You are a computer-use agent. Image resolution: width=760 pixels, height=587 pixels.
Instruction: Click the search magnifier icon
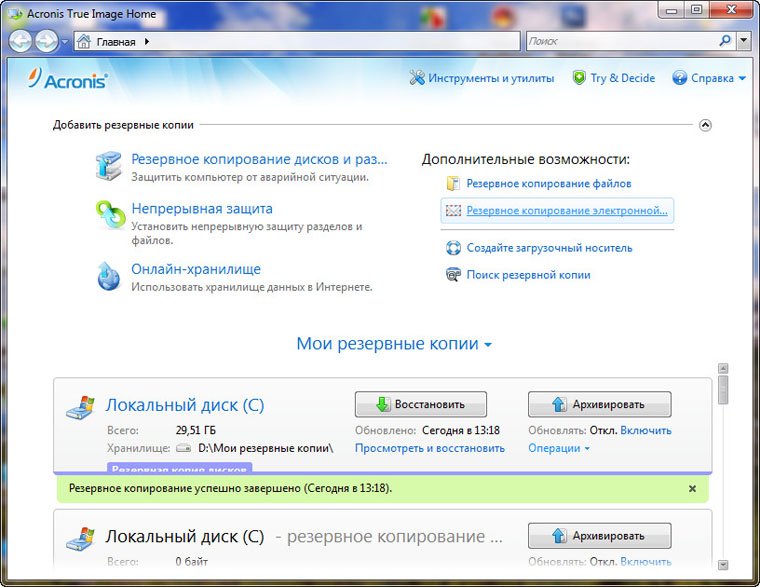(x=725, y=42)
